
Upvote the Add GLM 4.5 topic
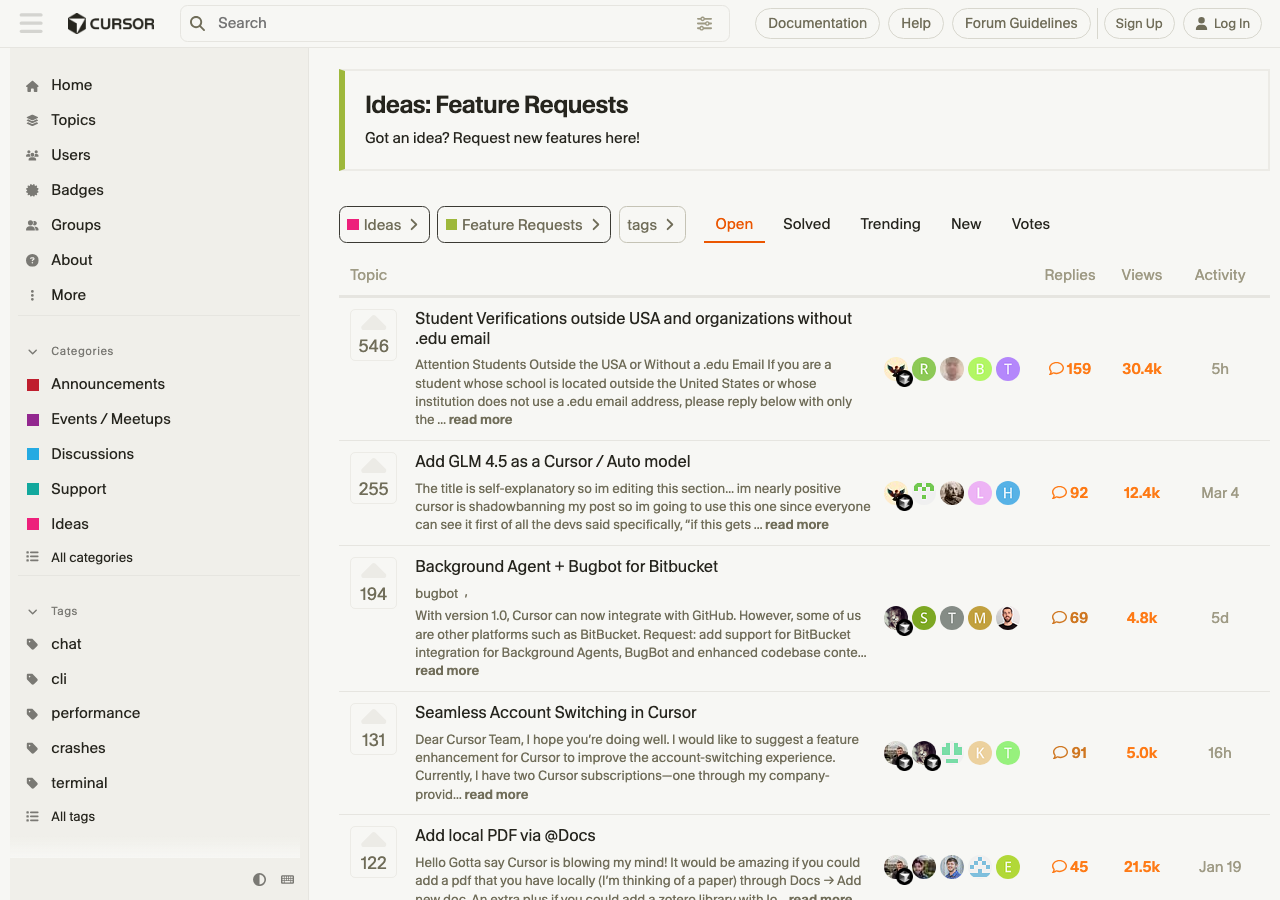373,466
